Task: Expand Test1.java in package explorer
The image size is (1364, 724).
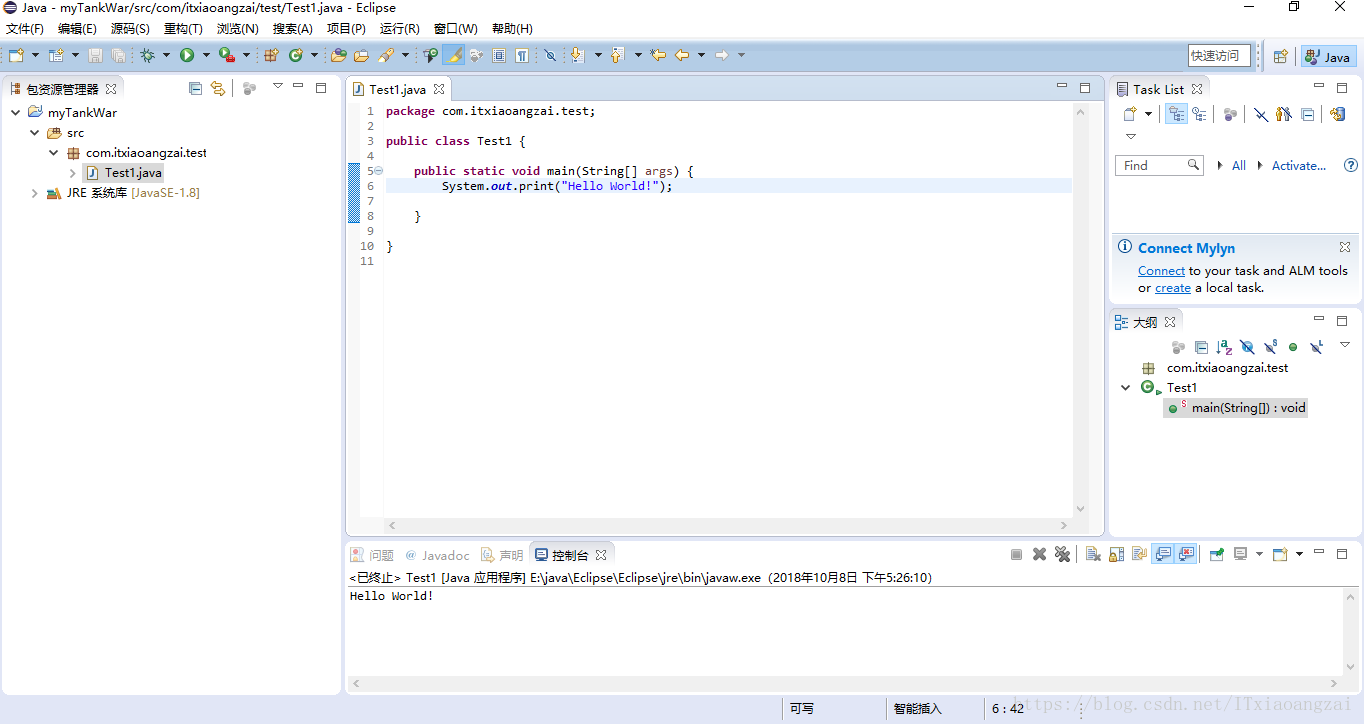Action: coord(73,173)
